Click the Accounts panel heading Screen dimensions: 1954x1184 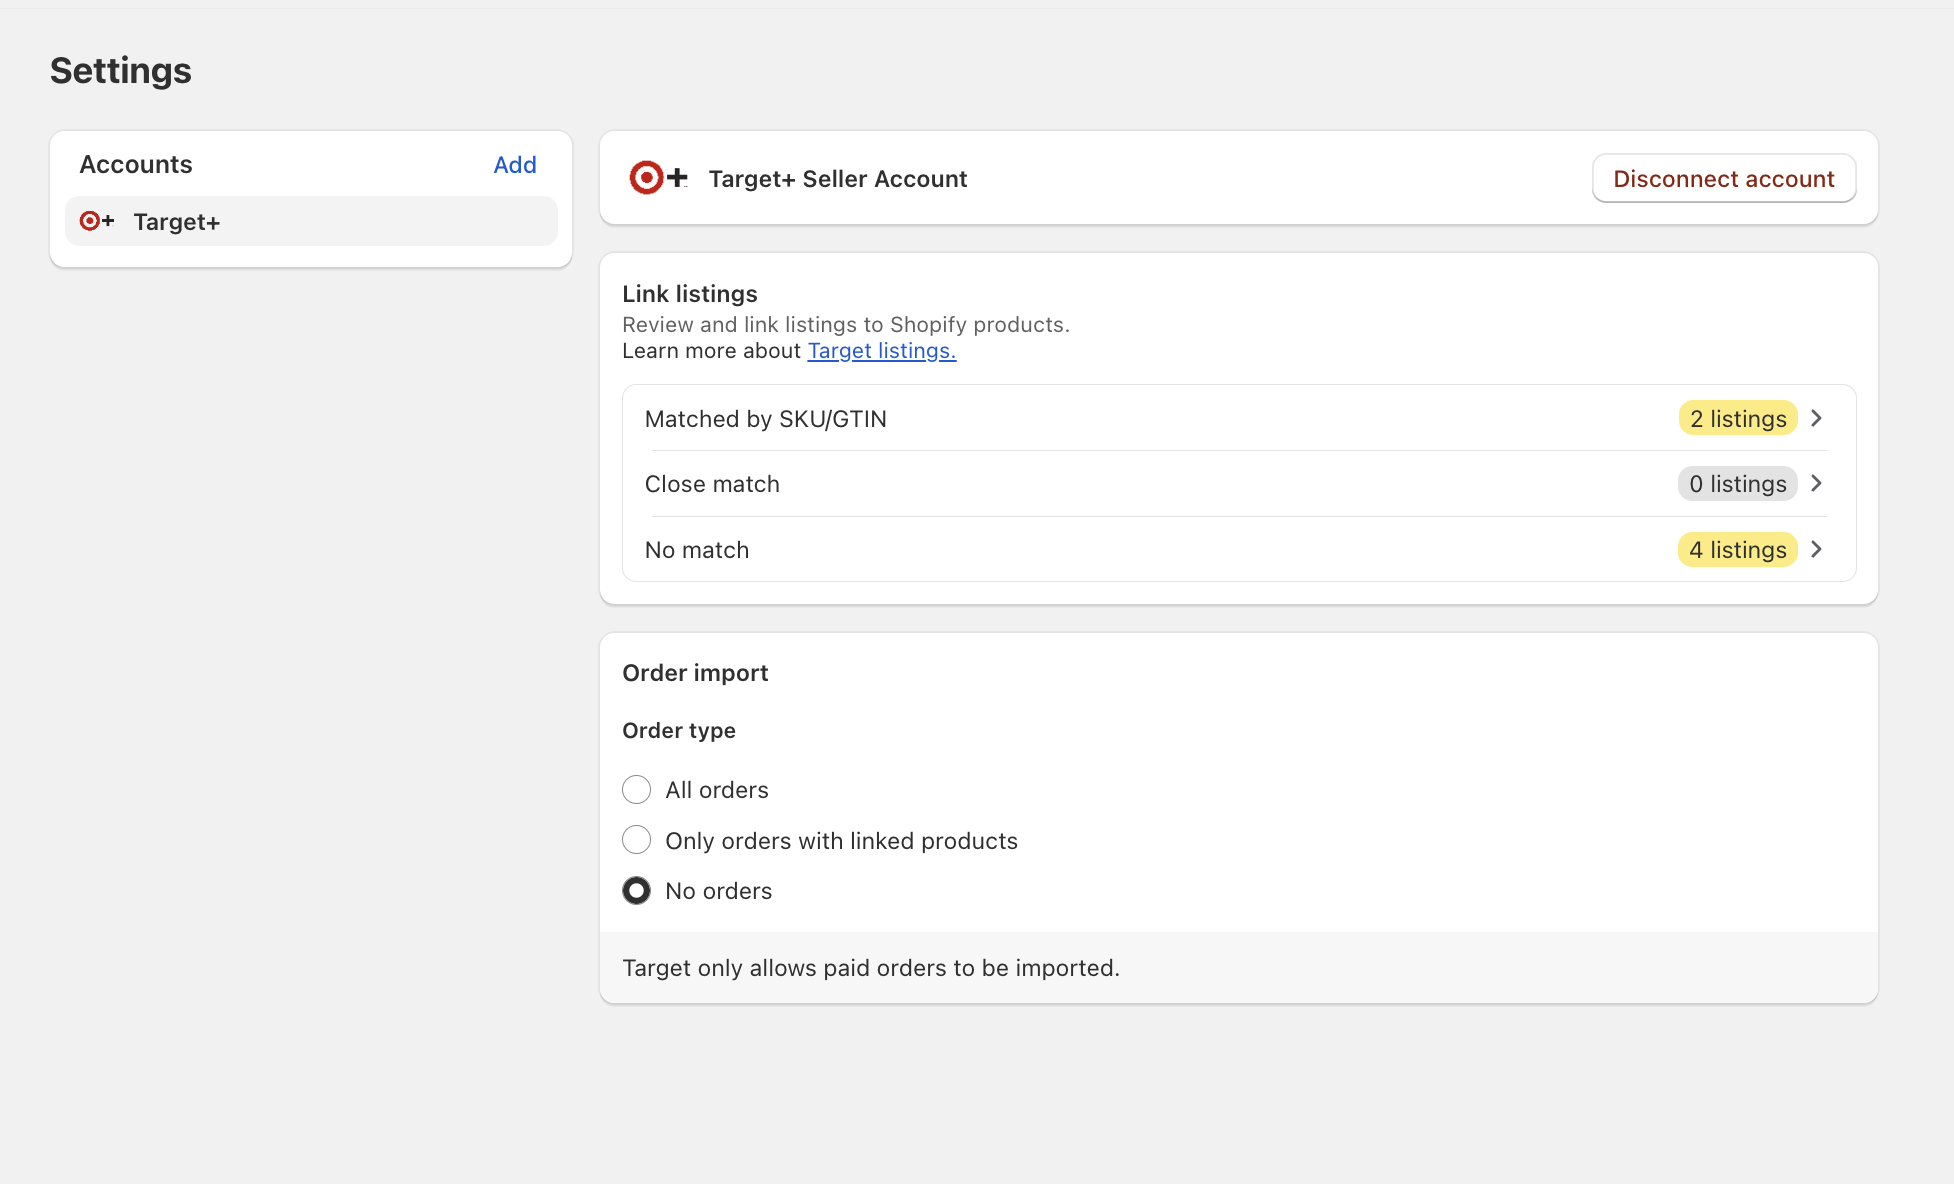coord(136,165)
